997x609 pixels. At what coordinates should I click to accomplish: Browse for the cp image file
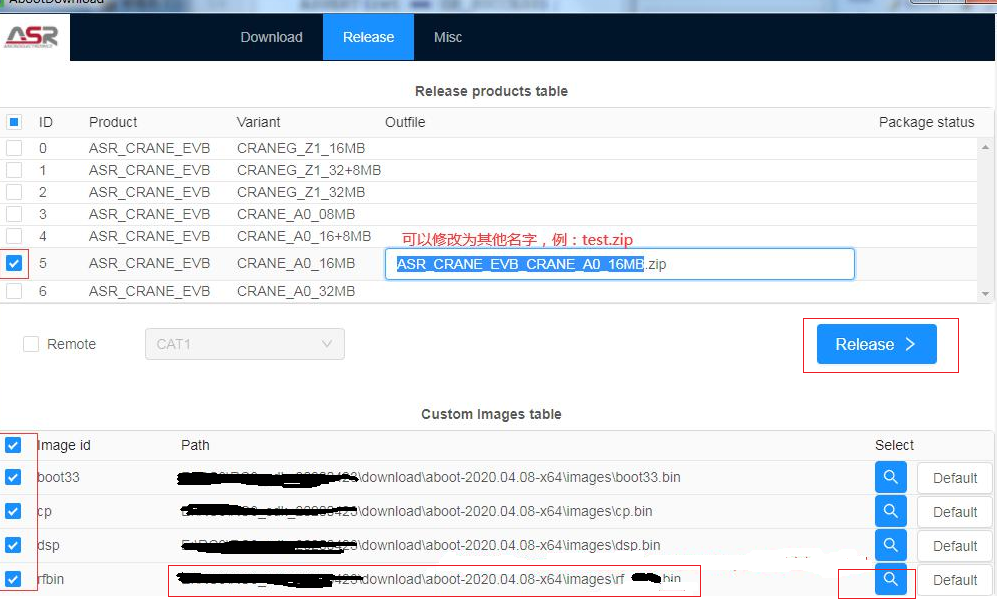(x=890, y=511)
